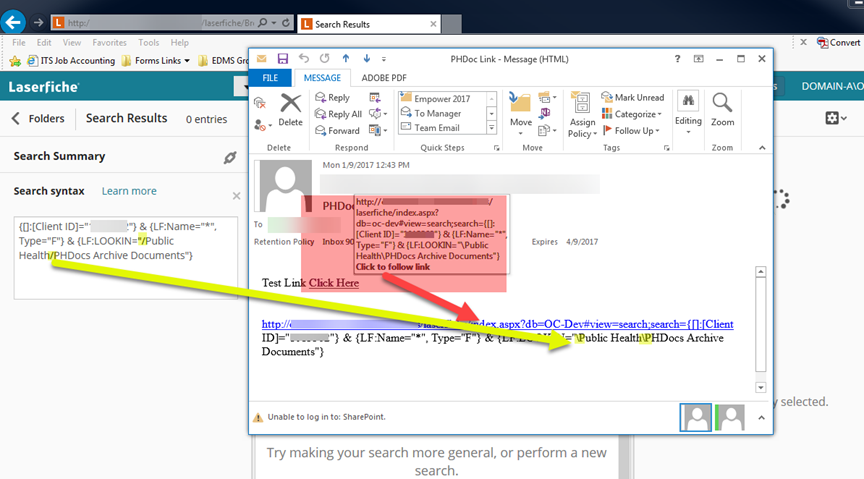Open the Move Actions dropdown
864x479 pixels.
coord(547,131)
